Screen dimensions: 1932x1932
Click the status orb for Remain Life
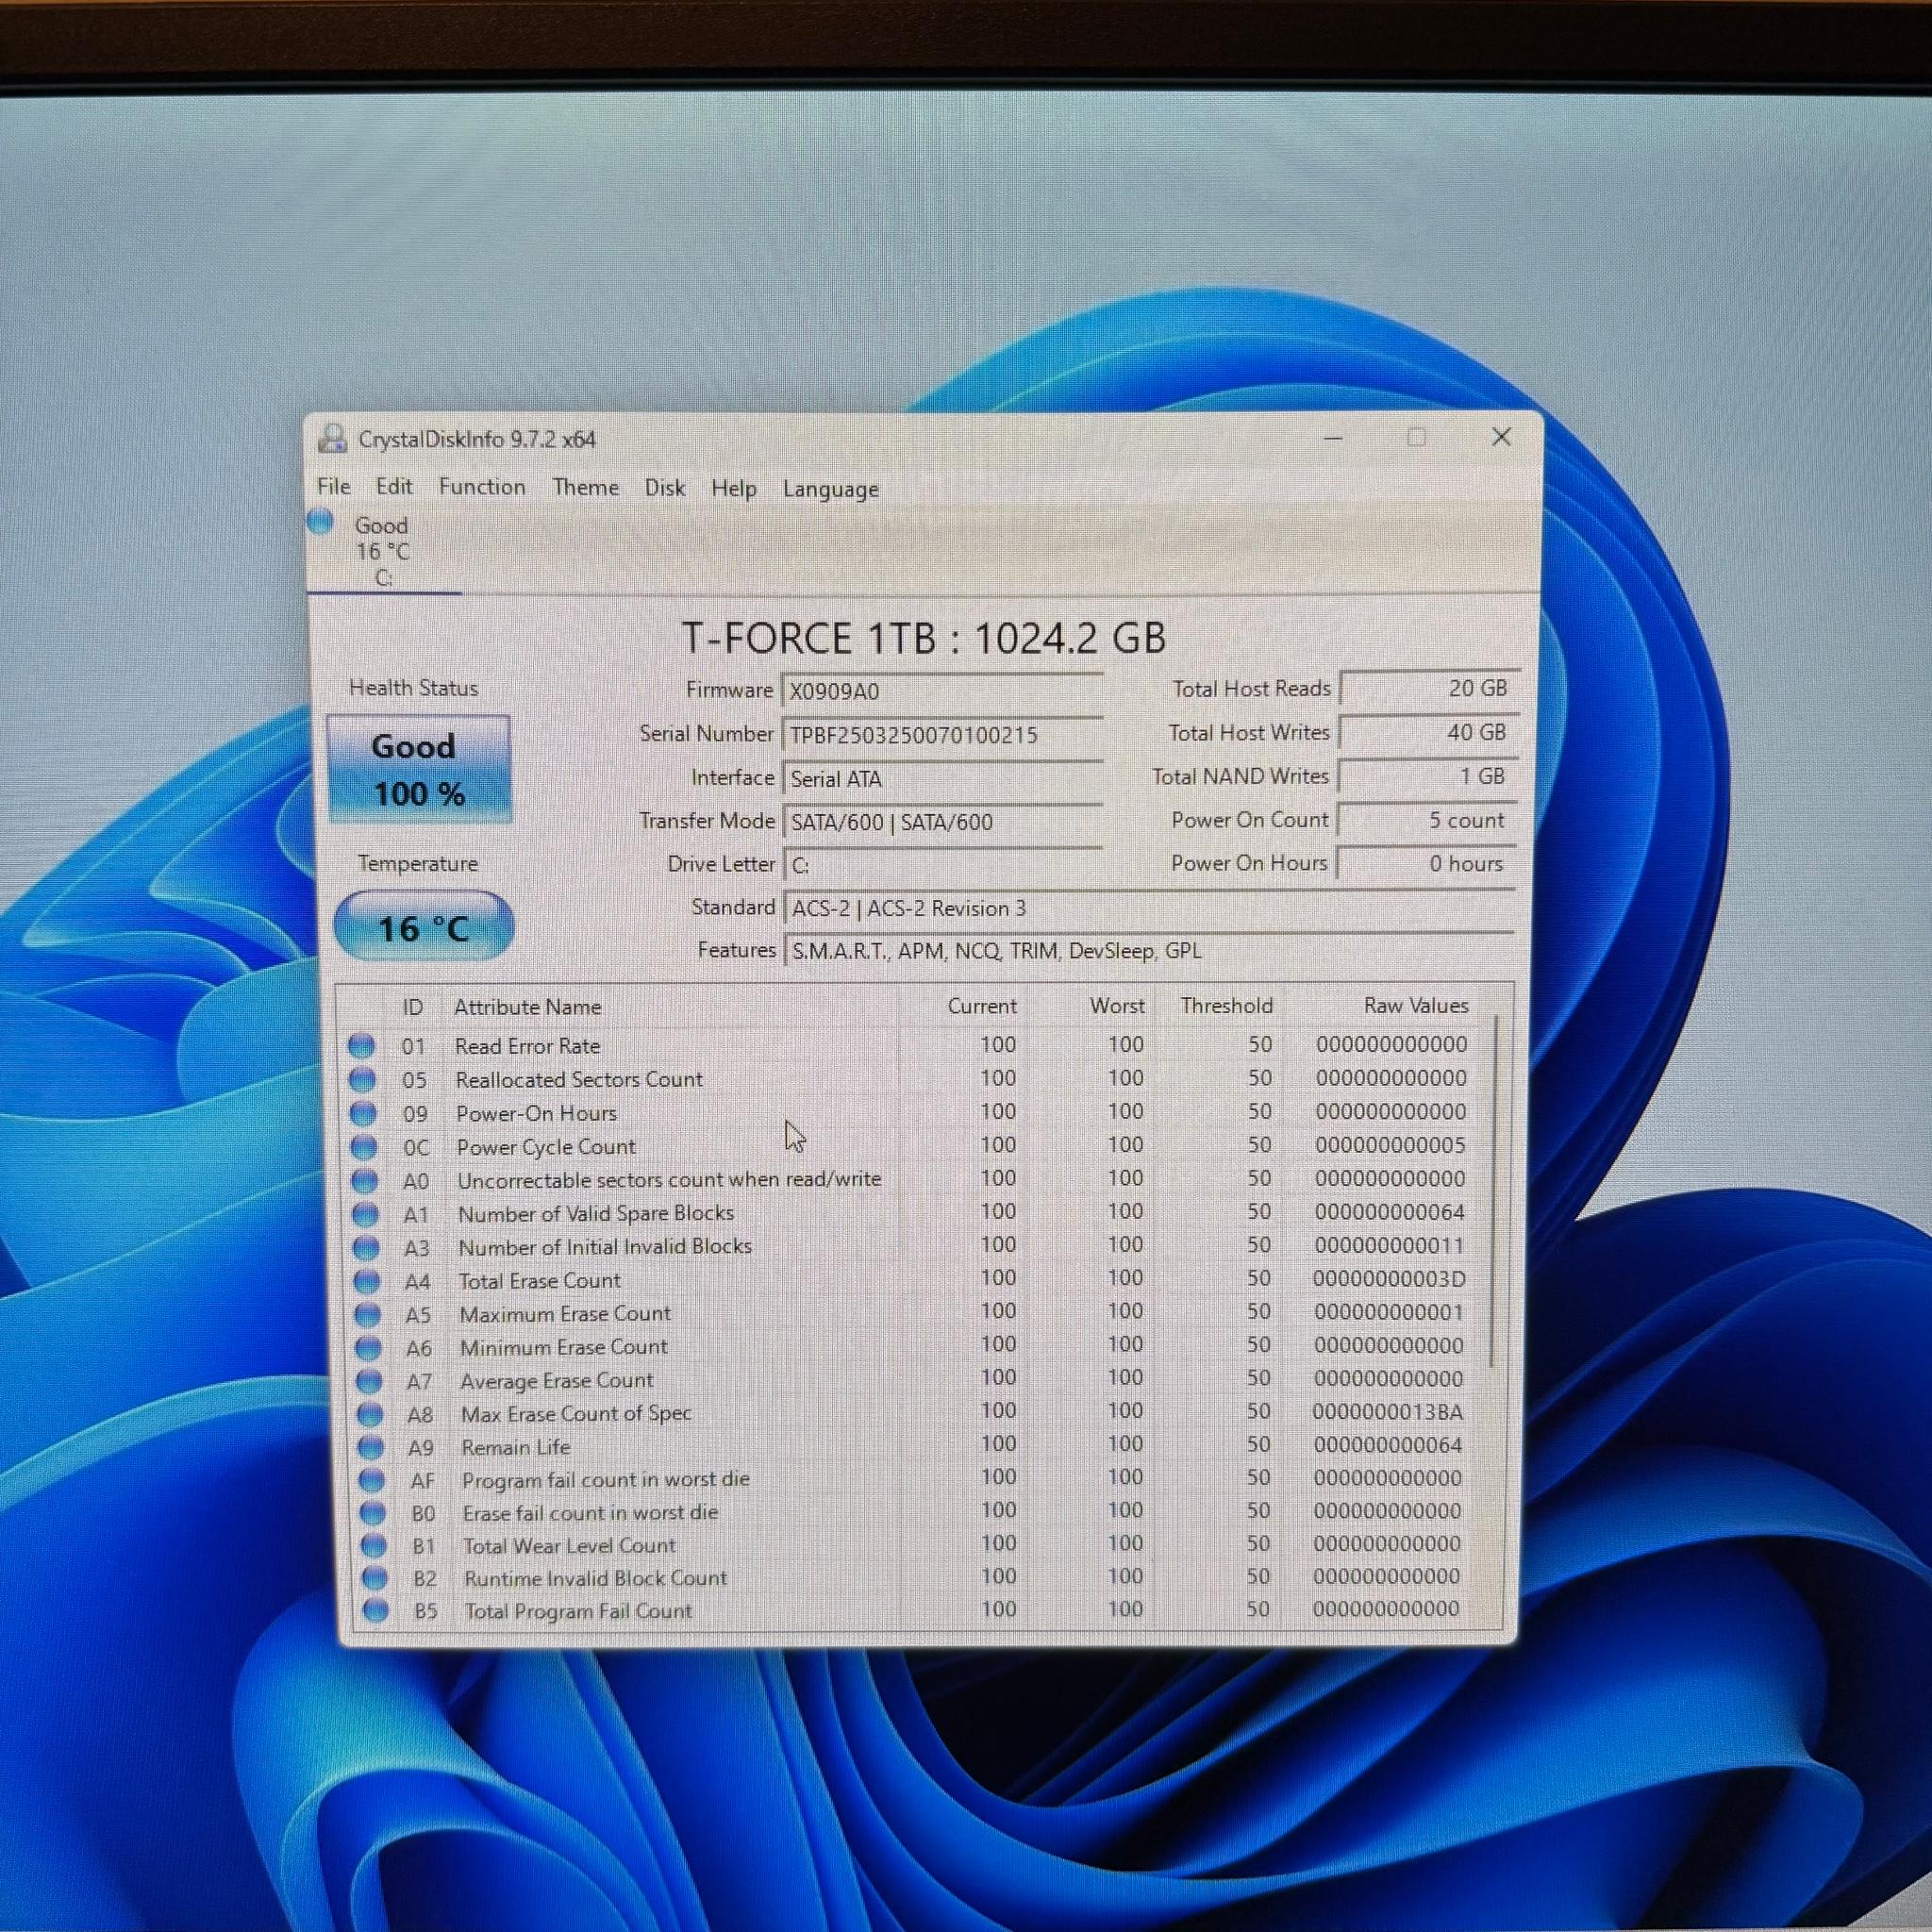coord(371,1447)
